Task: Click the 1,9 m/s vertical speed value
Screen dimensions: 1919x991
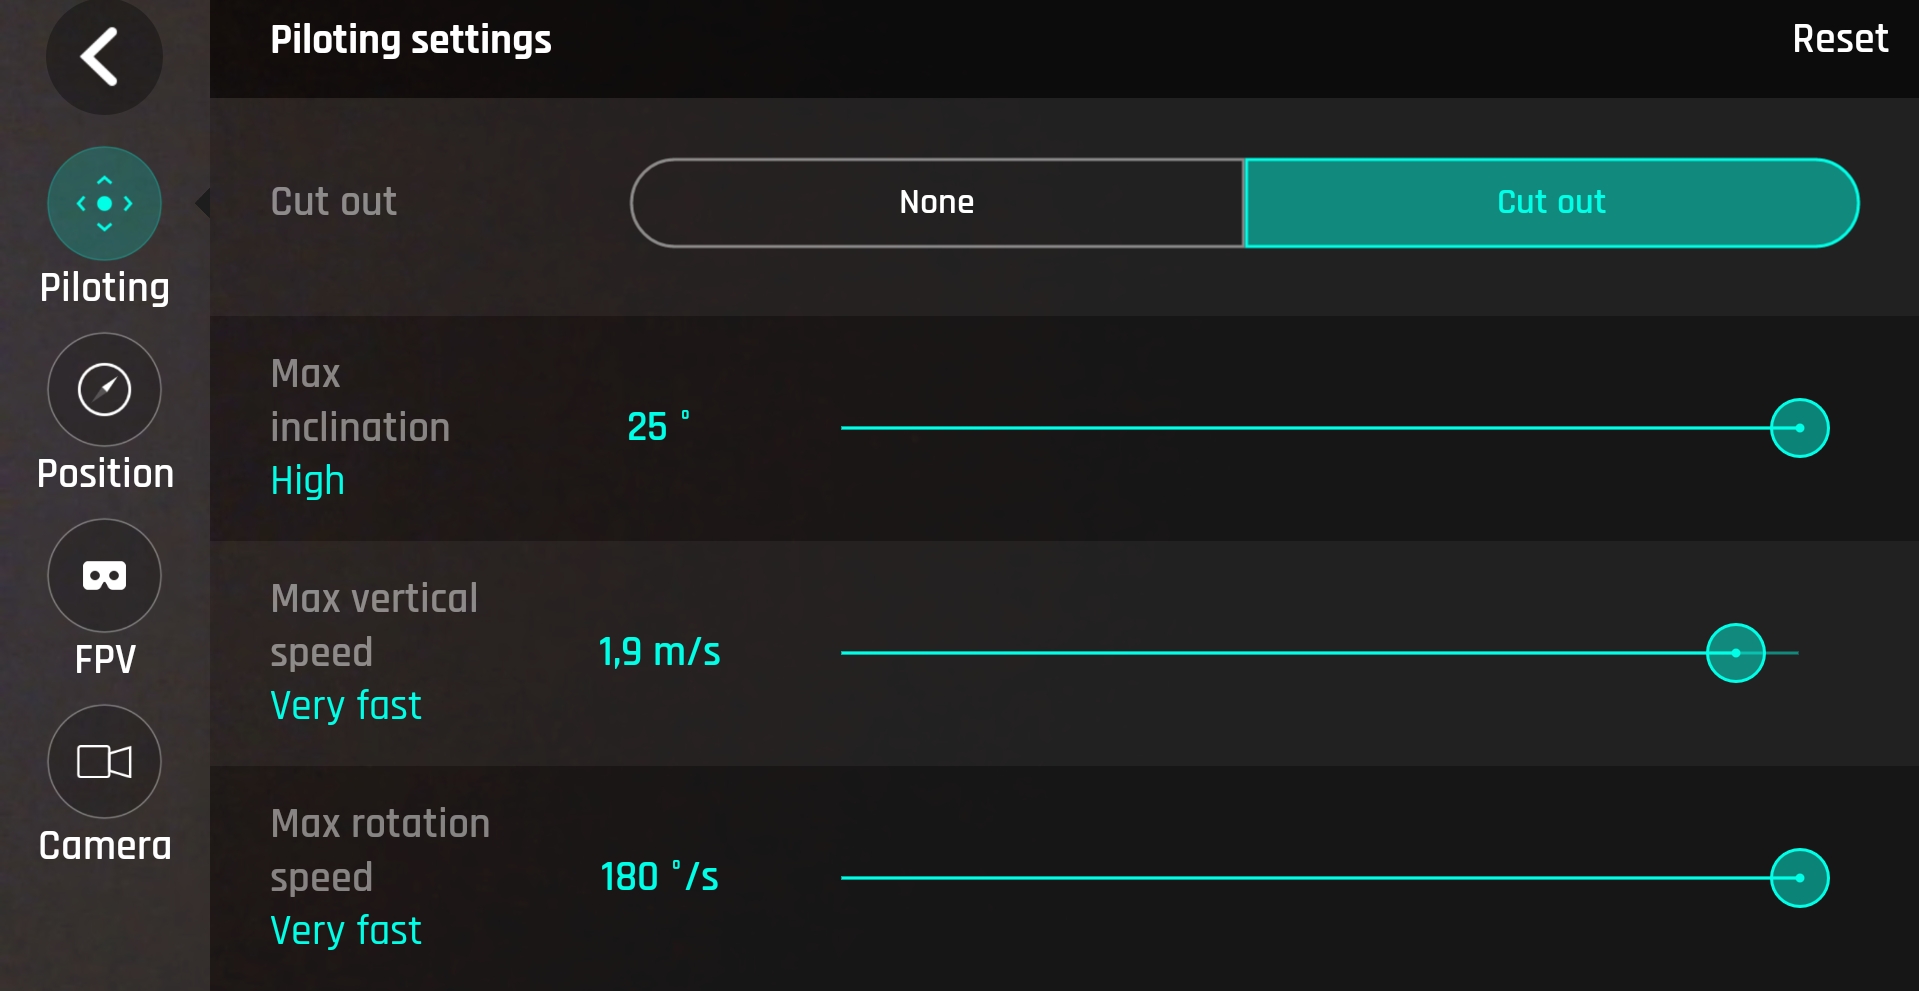Action: coord(659,652)
